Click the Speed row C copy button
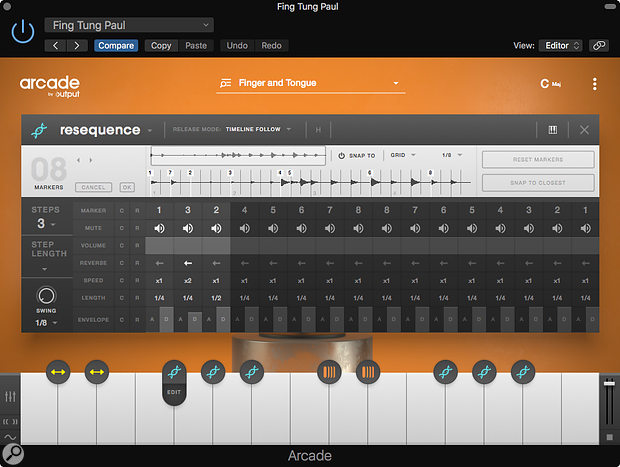 click(122, 280)
